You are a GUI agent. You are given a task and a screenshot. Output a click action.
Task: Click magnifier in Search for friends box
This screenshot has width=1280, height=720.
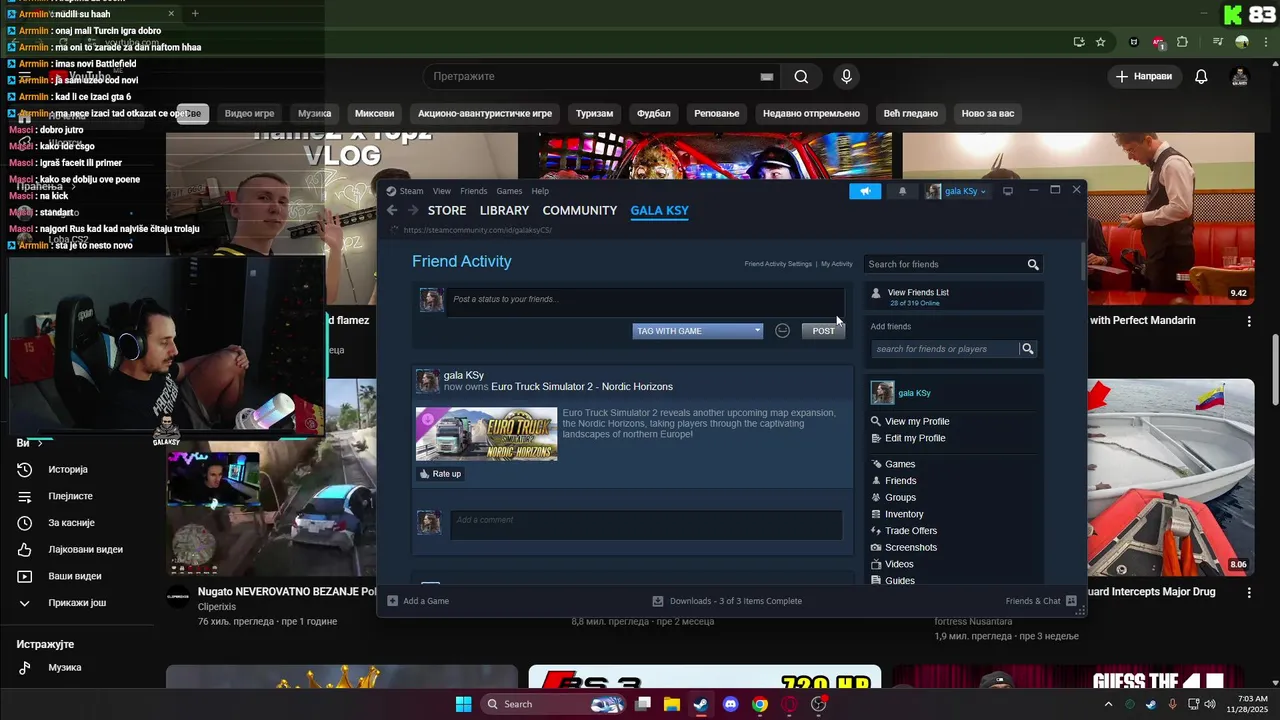coord(1033,264)
